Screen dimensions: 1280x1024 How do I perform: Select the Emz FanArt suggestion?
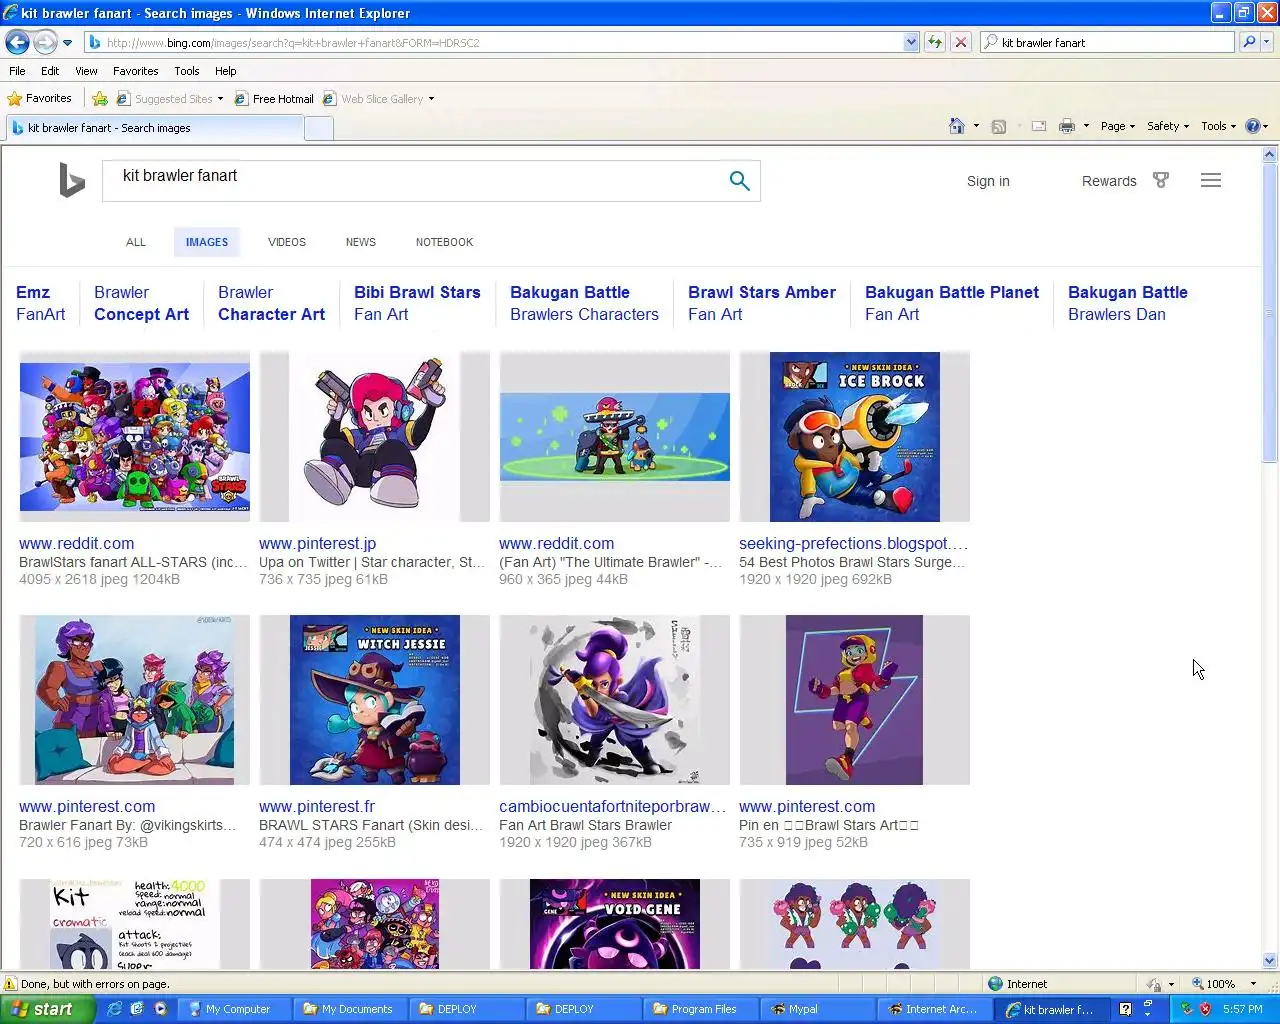coord(40,303)
